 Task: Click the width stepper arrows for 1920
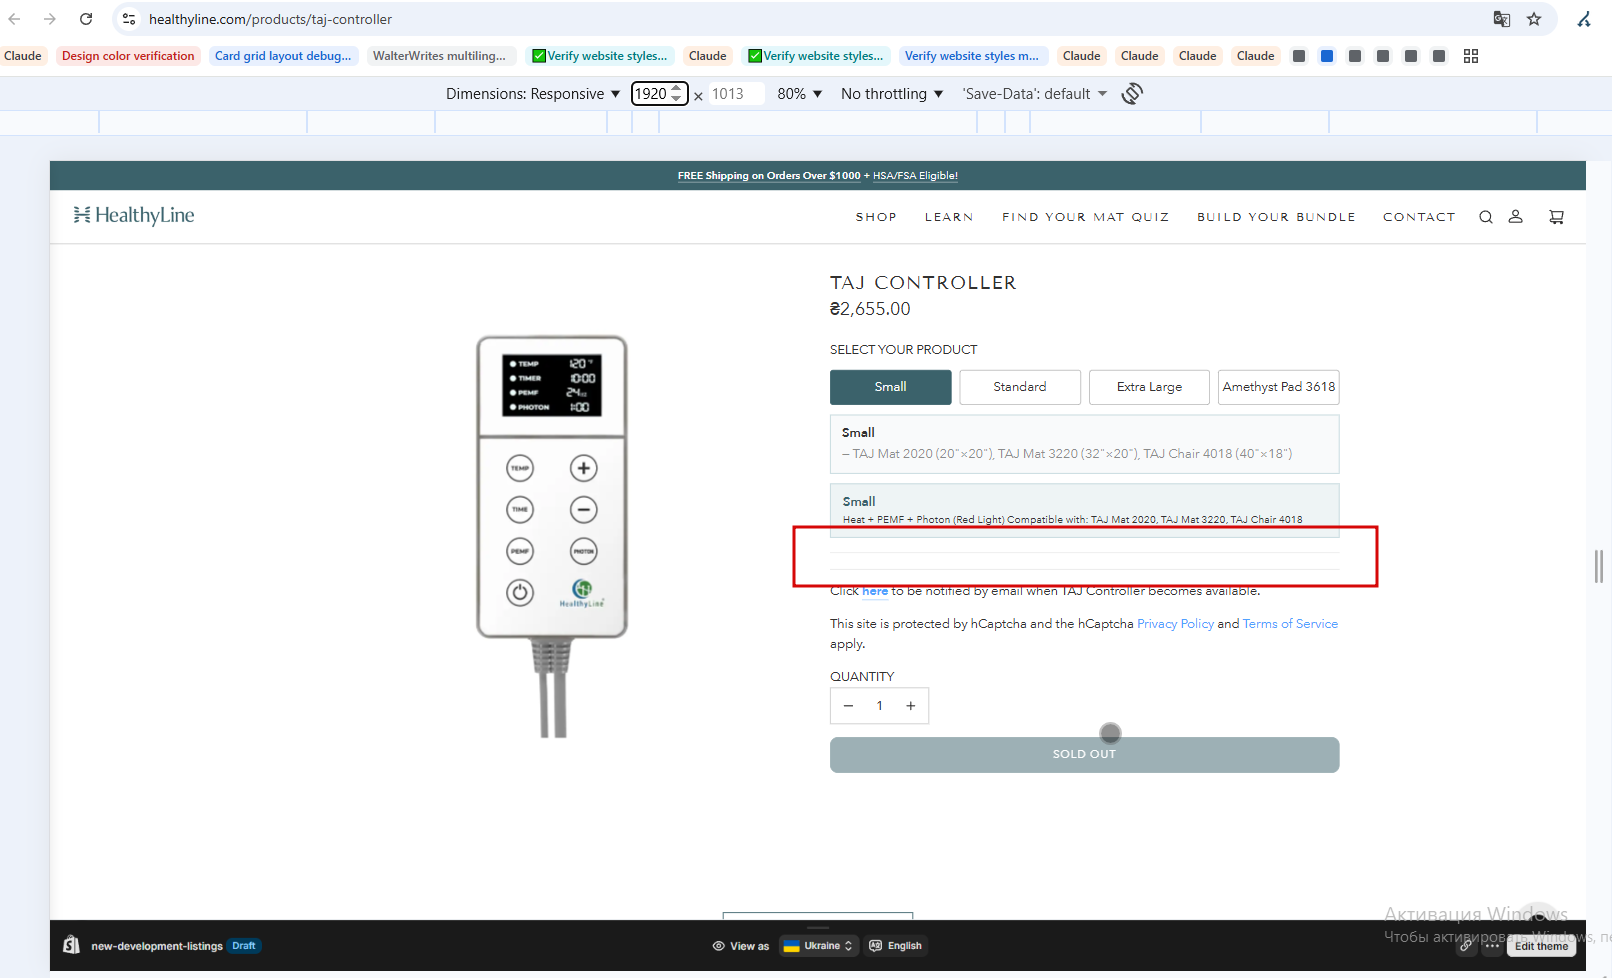[677, 94]
